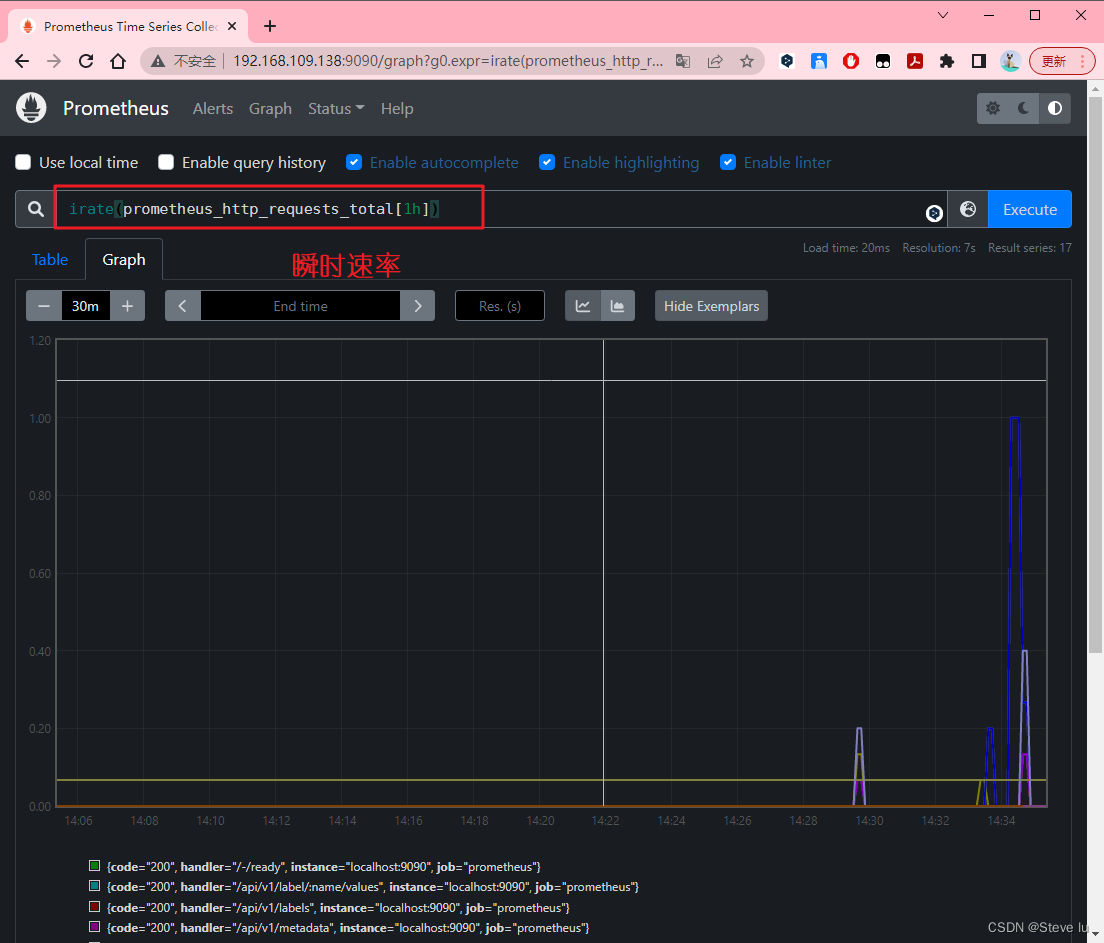Select the browser-preferred contrast theme icon
Image resolution: width=1104 pixels, height=943 pixels.
point(1055,108)
